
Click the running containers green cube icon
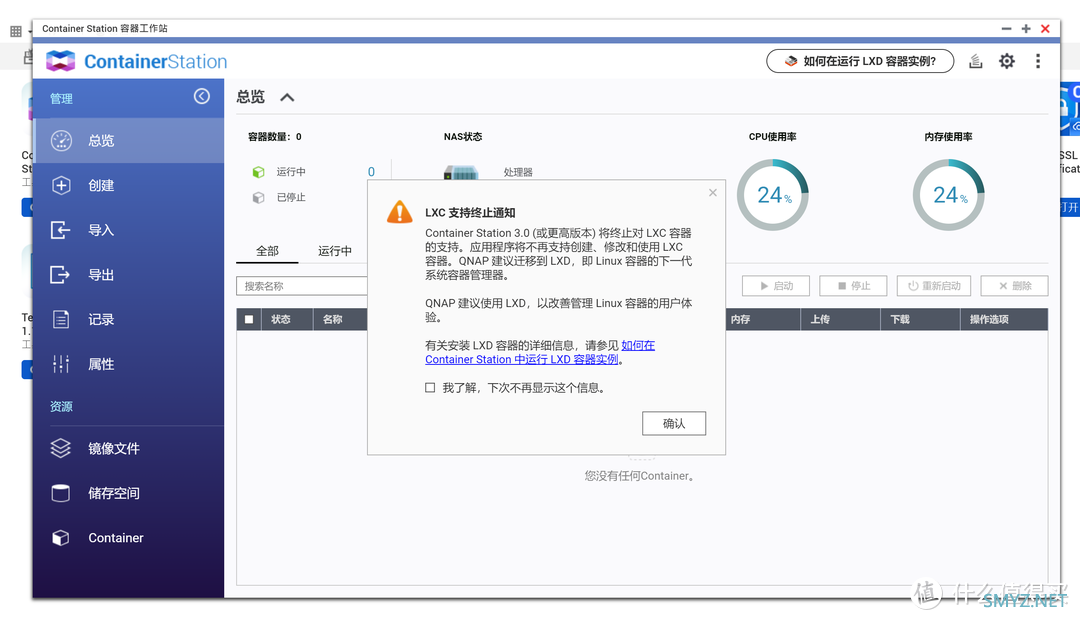point(258,172)
